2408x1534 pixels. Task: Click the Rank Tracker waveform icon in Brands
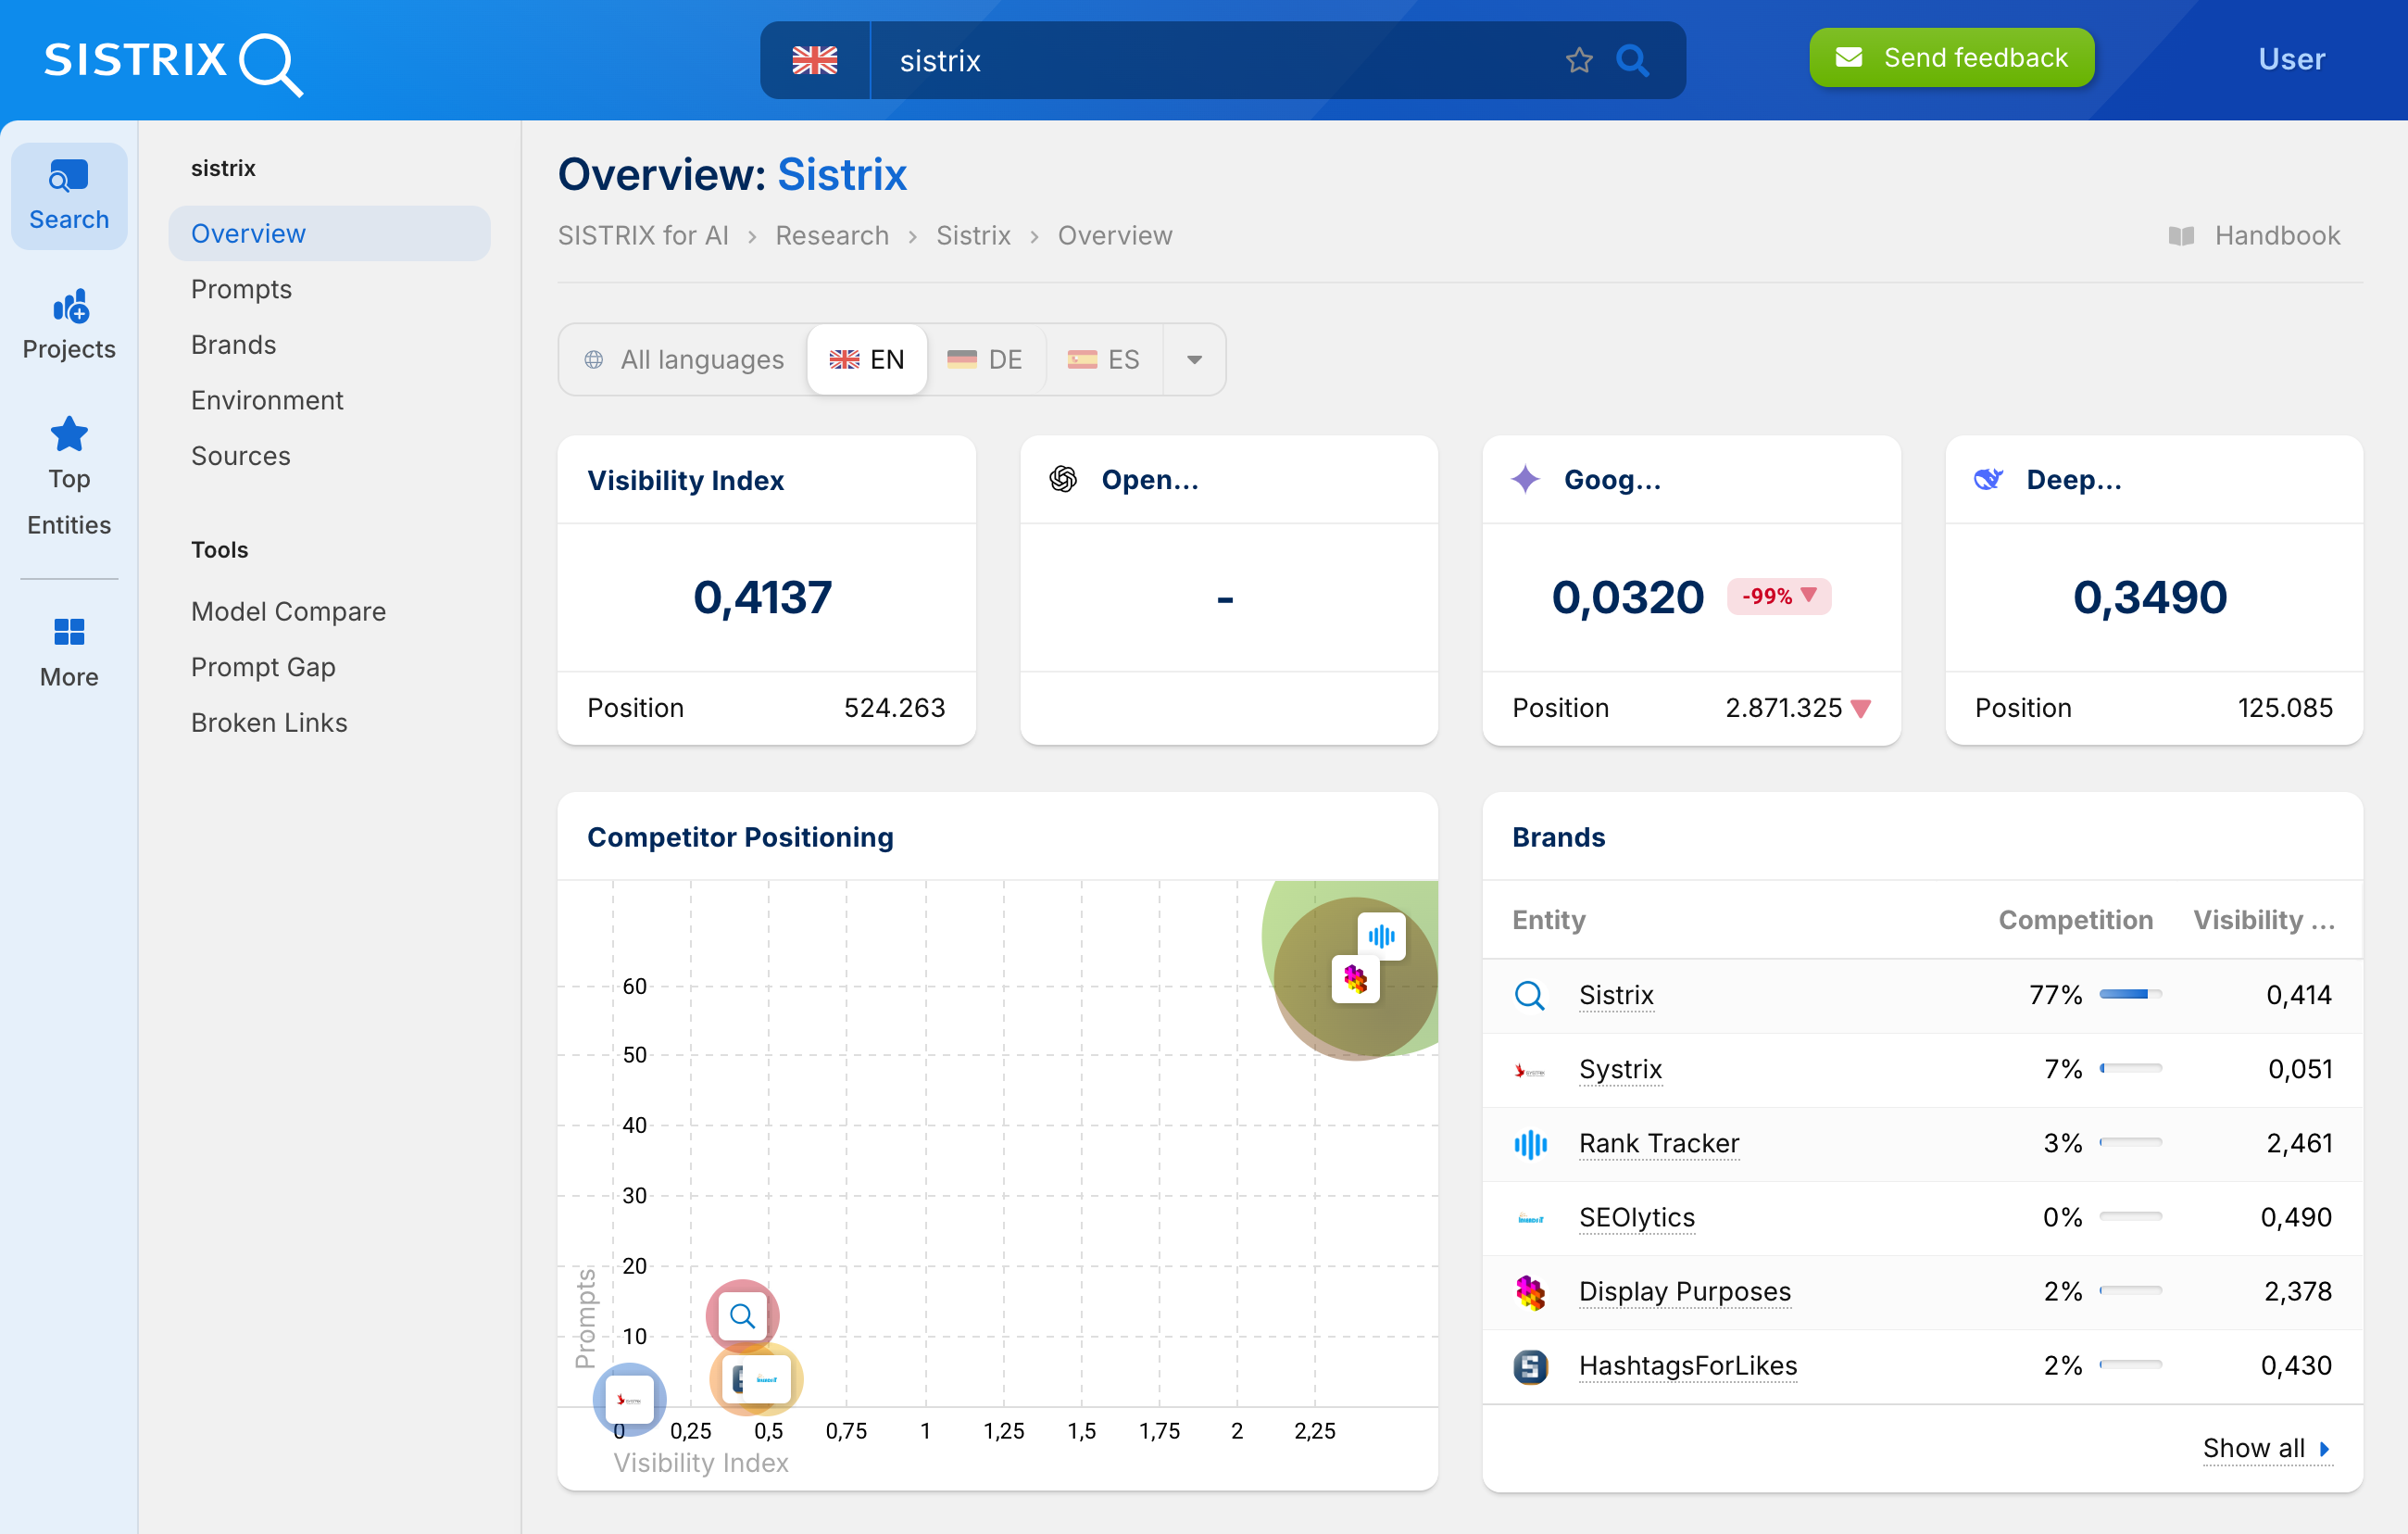[1530, 1144]
